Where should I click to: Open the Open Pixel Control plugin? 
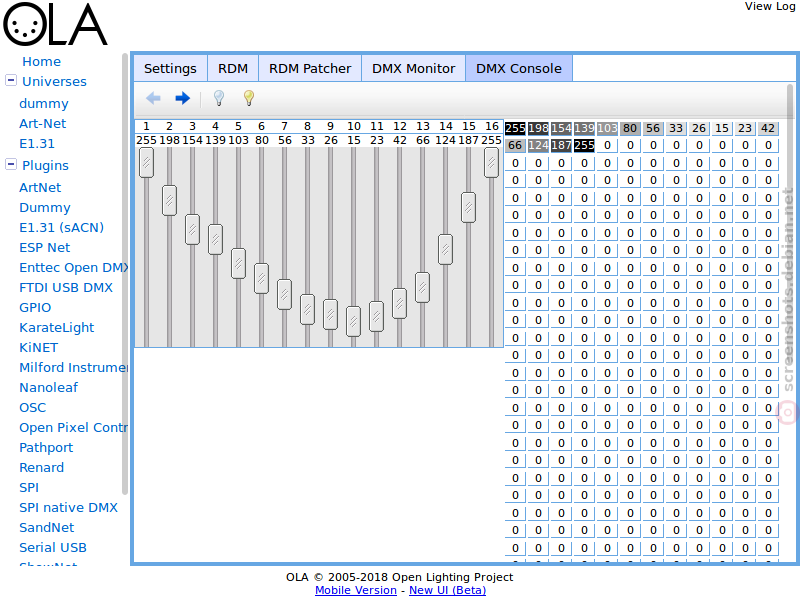click(x=73, y=428)
